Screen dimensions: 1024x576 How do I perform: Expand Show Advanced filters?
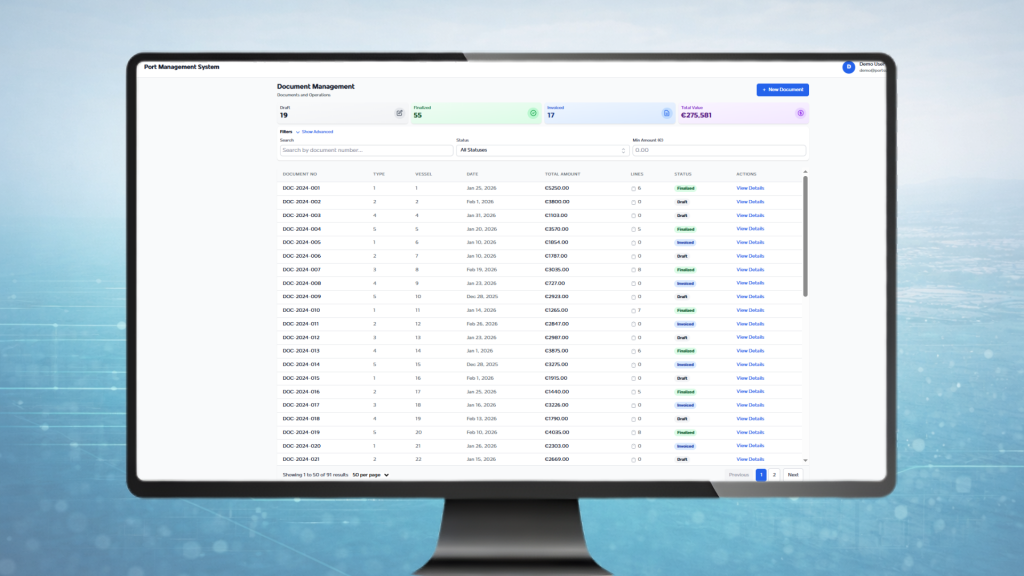(317, 132)
